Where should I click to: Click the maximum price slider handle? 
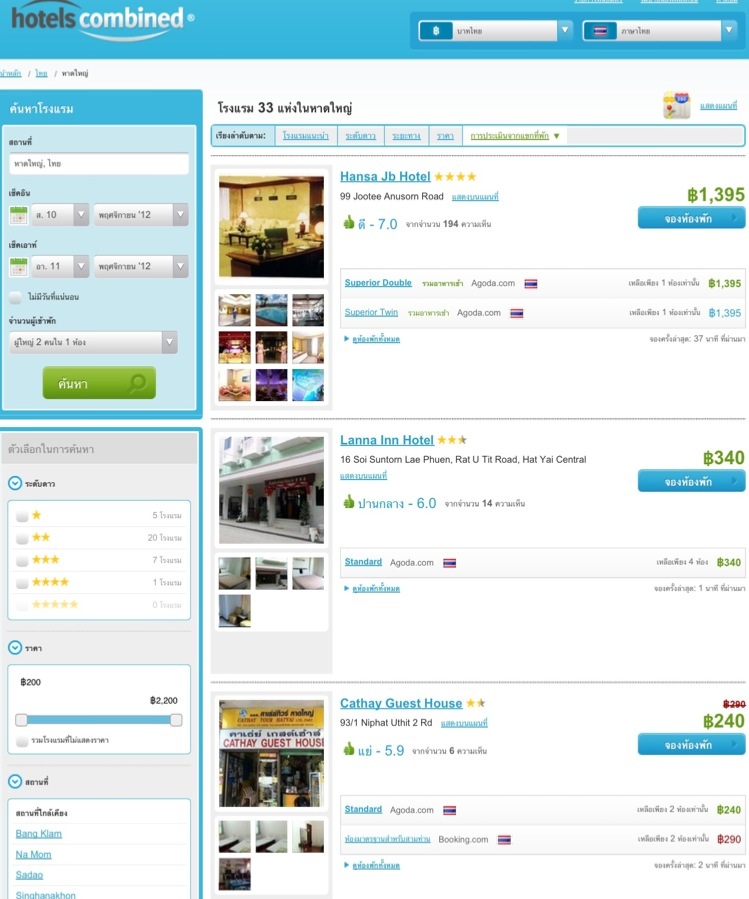pos(176,720)
